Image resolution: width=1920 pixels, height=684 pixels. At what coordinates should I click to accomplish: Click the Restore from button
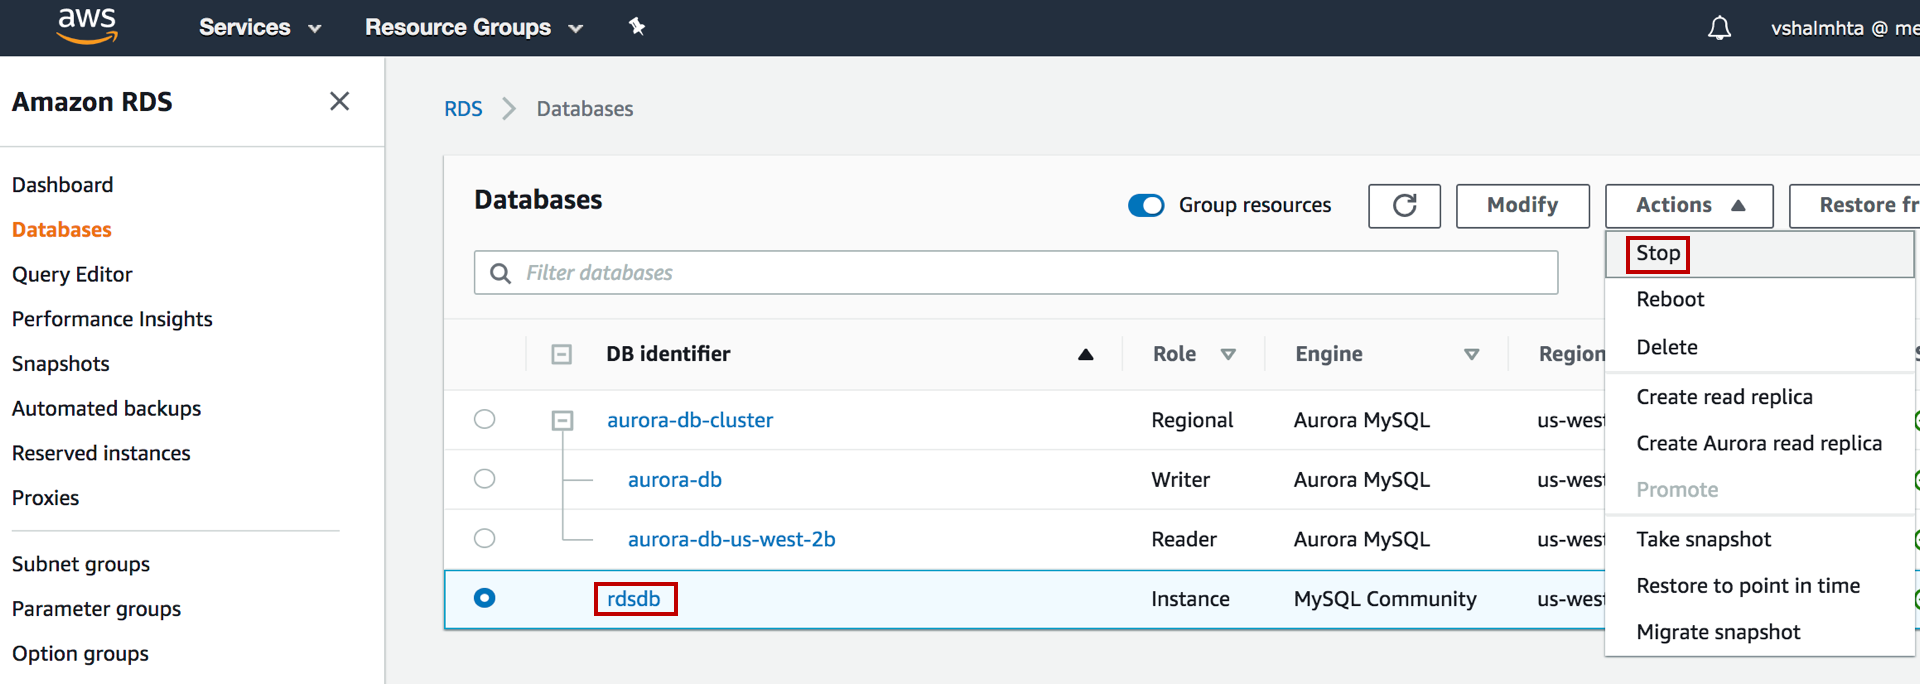coord(1855,206)
